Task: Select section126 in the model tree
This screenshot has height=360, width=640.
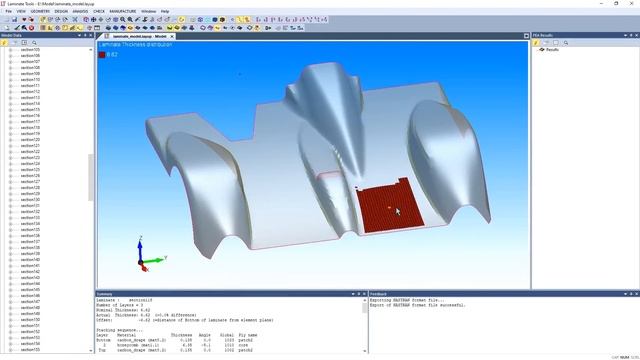Action: [30, 176]
